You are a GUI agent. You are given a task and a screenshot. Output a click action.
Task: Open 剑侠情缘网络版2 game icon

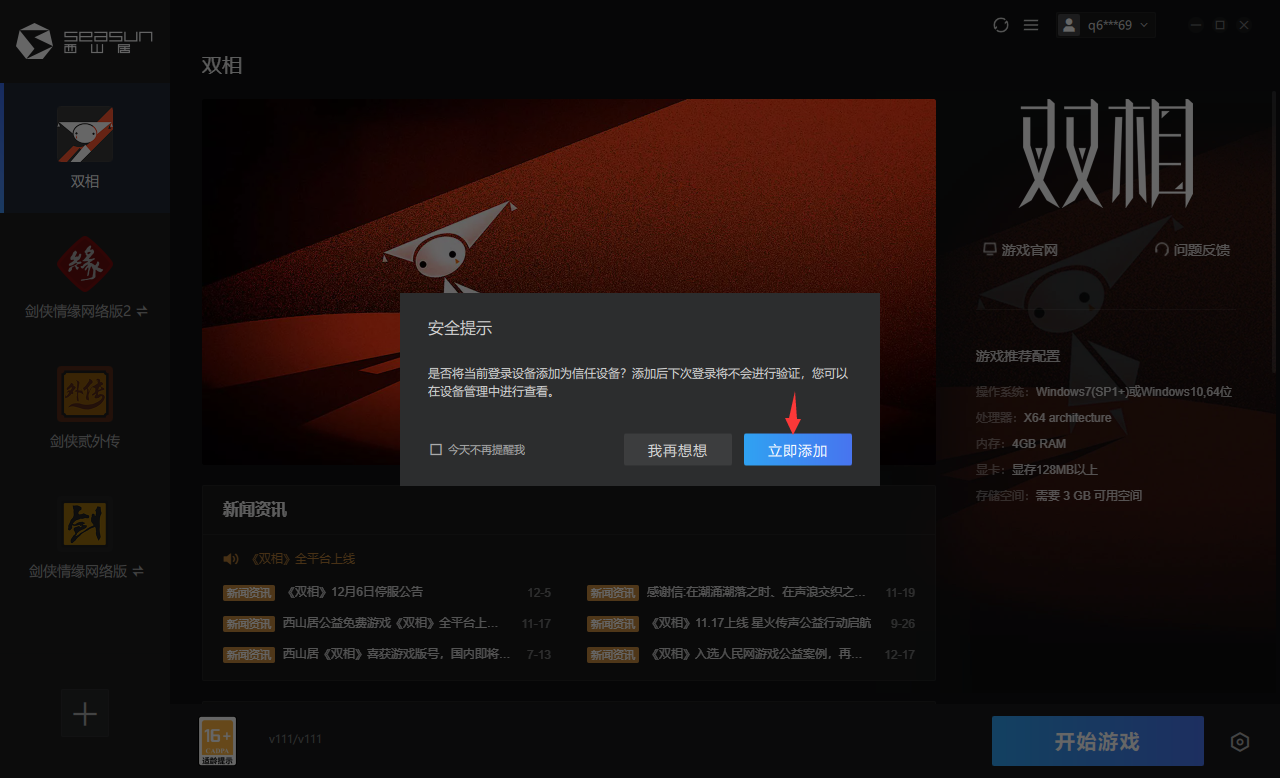pyautogui.click(x=85, y=264)
